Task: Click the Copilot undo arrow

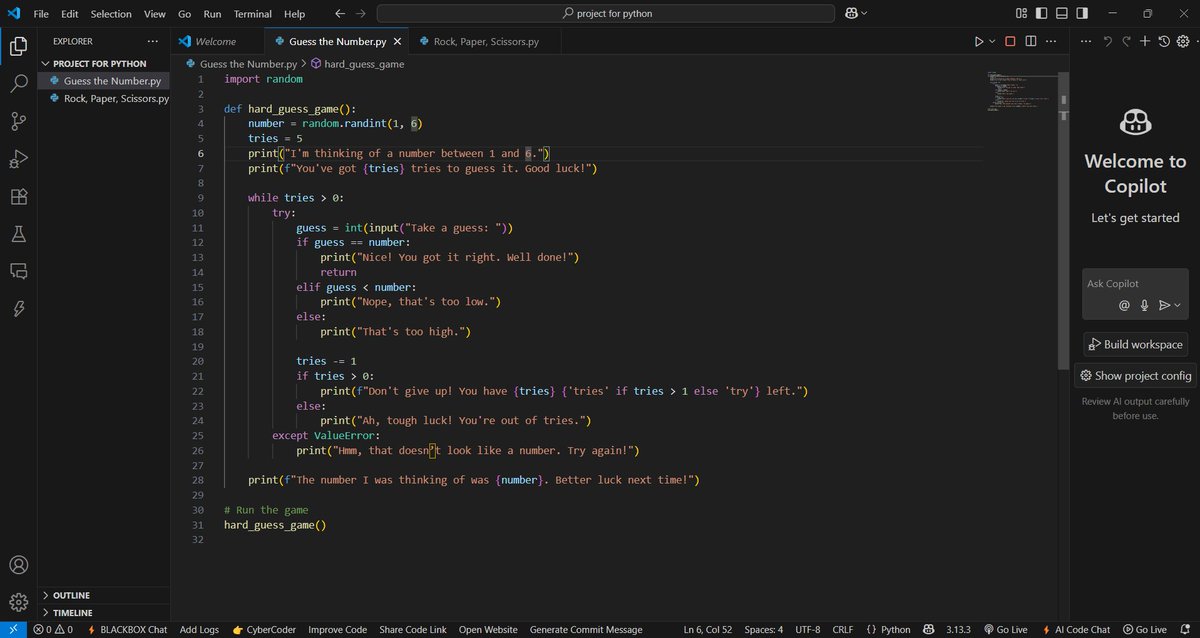Action: [1107, 41]
